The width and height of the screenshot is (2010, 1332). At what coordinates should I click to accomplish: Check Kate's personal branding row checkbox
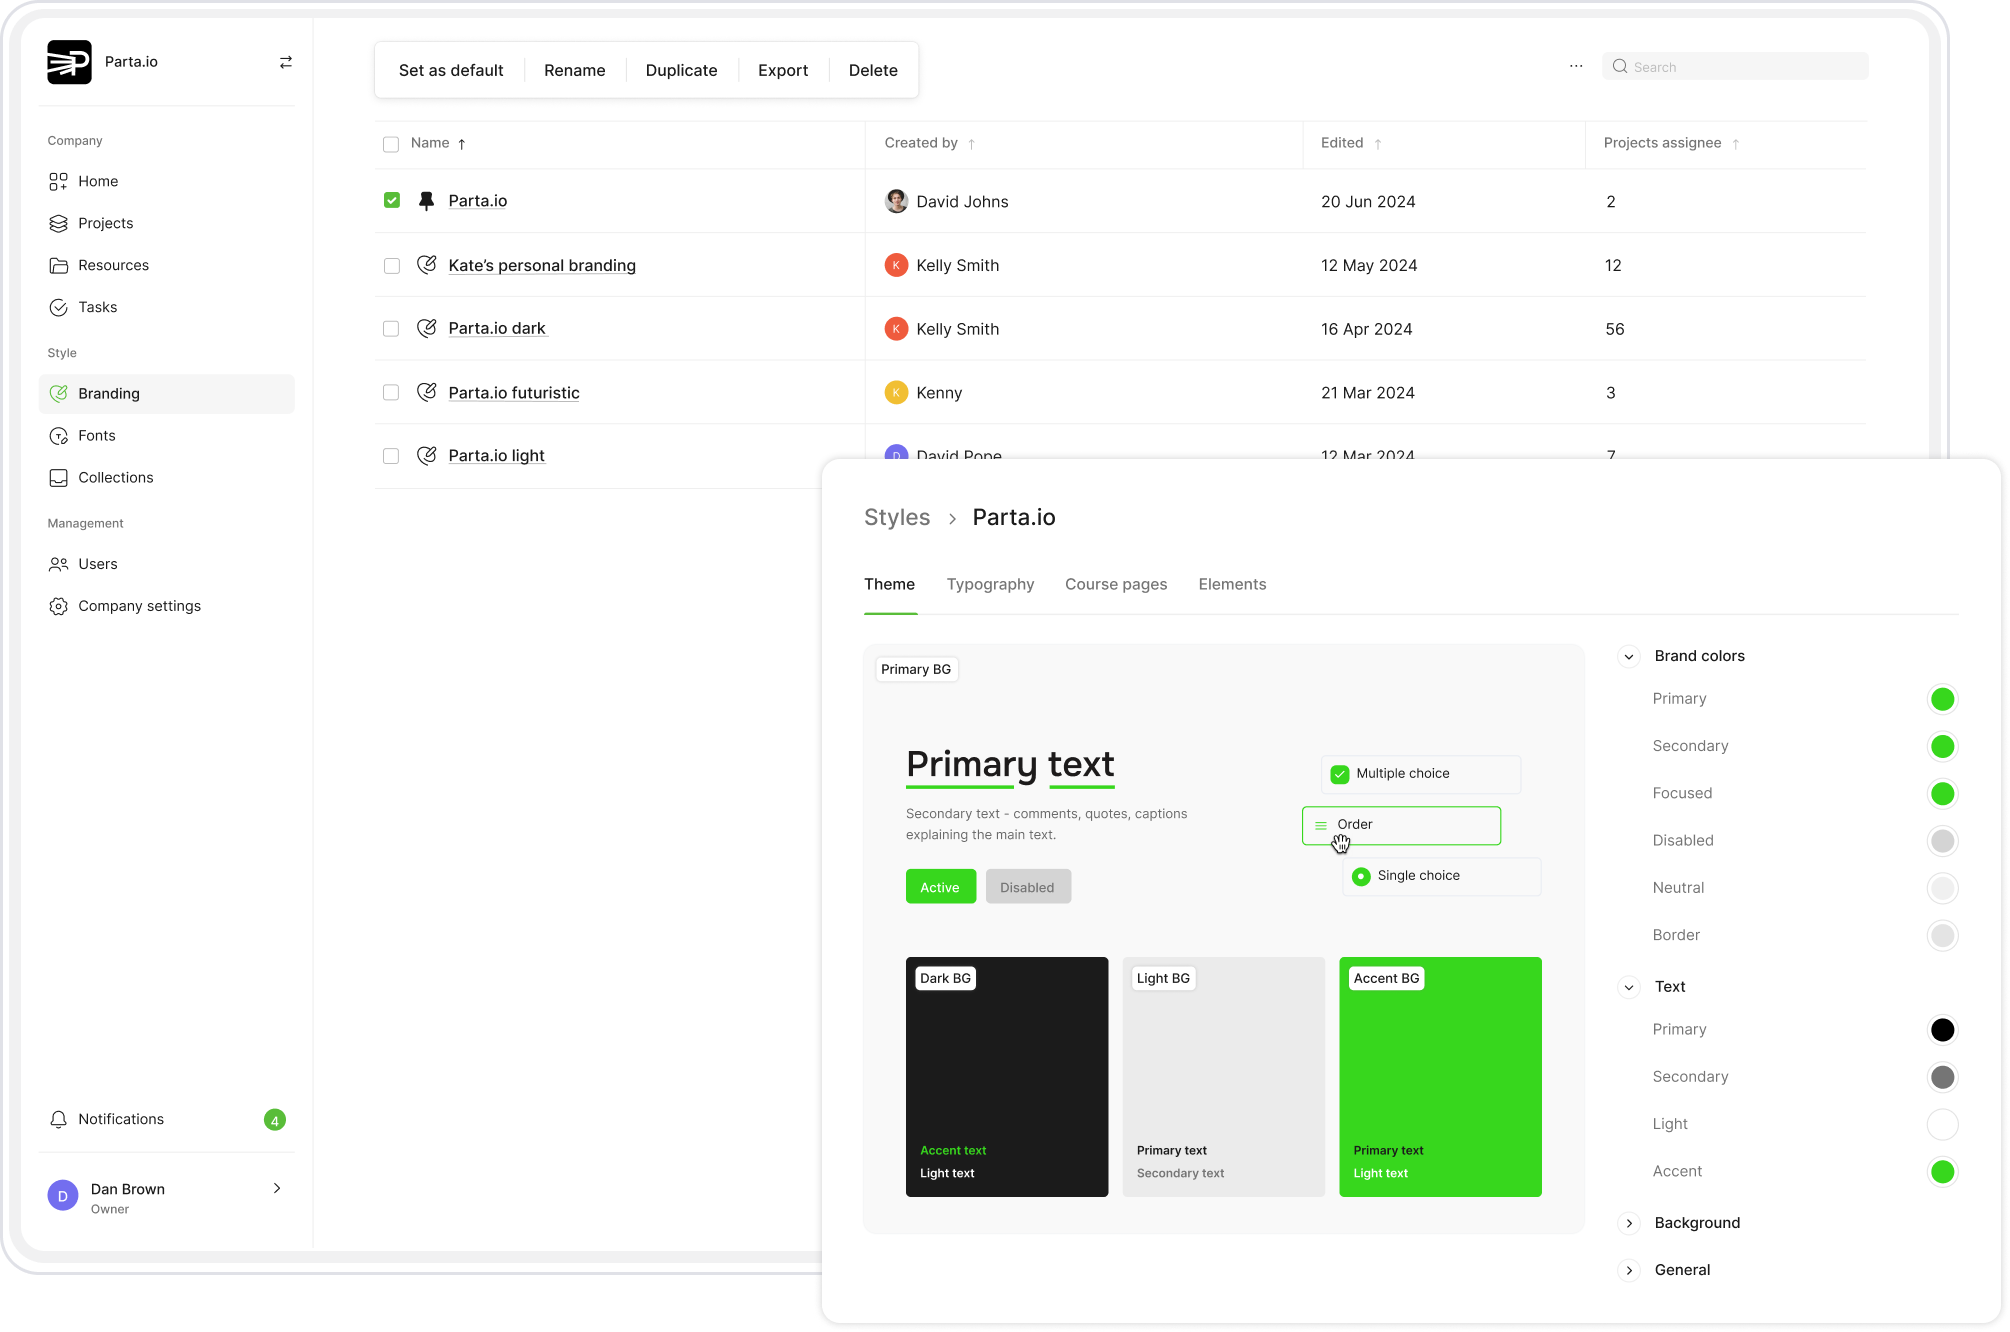tap(392, 266)
